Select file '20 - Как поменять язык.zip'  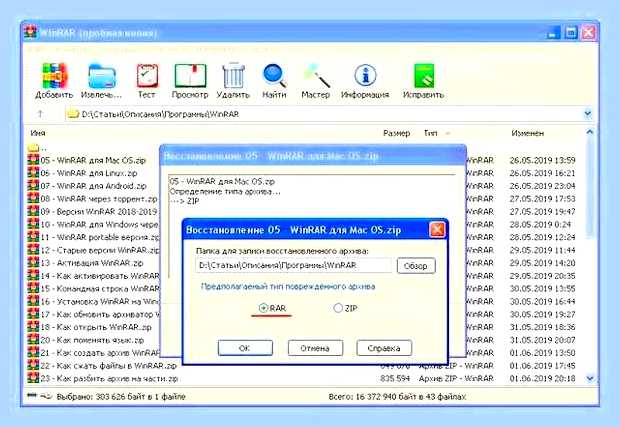(92, 340)
